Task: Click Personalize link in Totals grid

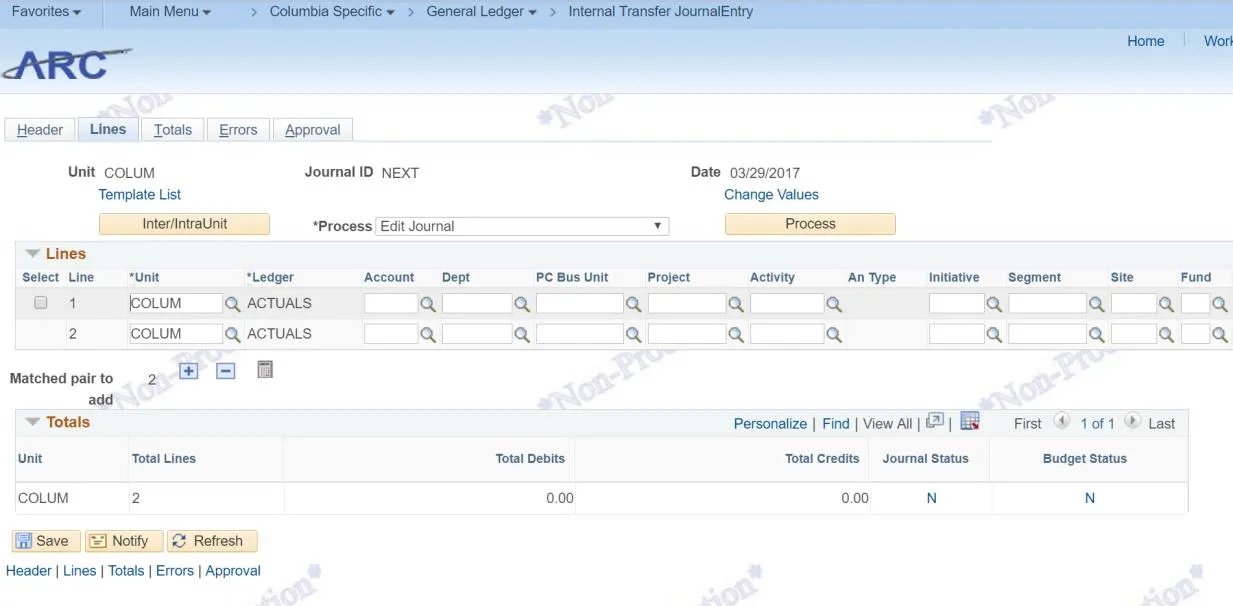Action: [770, 424]
